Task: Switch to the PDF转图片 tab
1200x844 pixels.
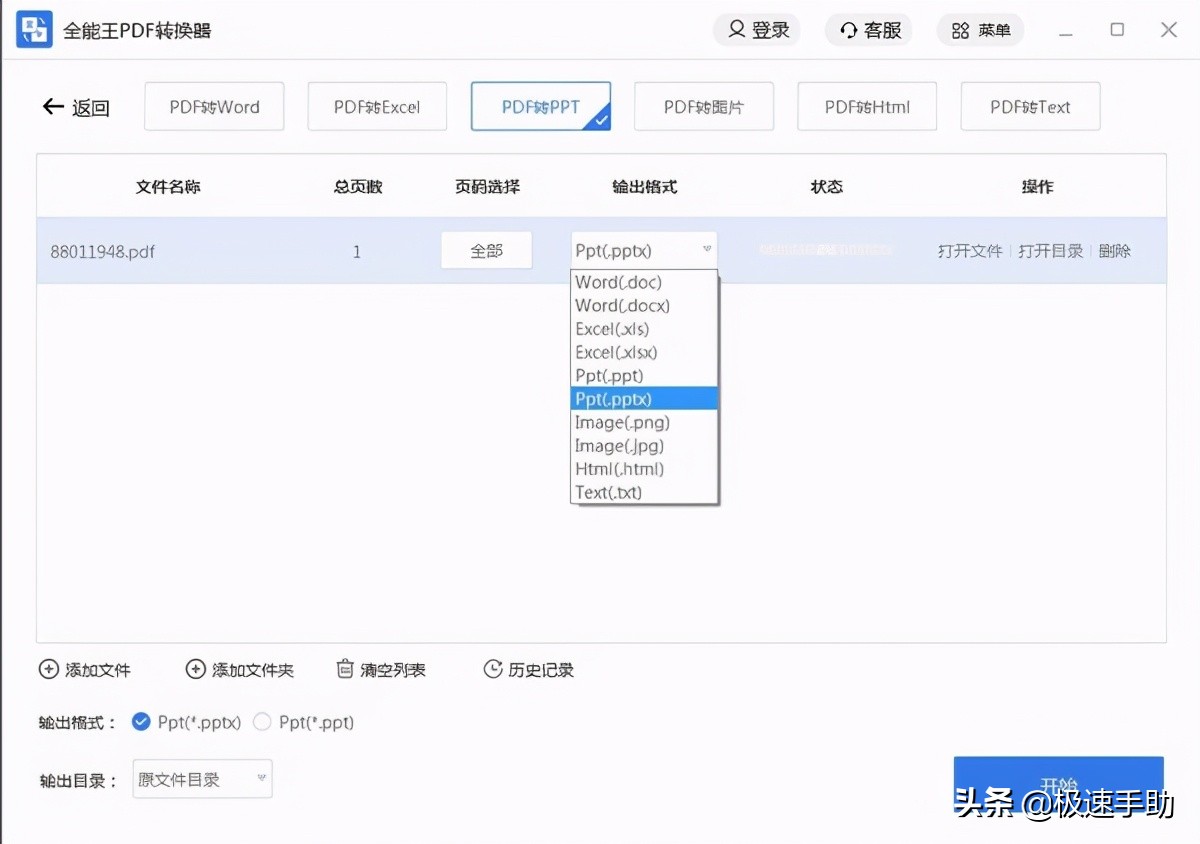Action: (704, 106)
